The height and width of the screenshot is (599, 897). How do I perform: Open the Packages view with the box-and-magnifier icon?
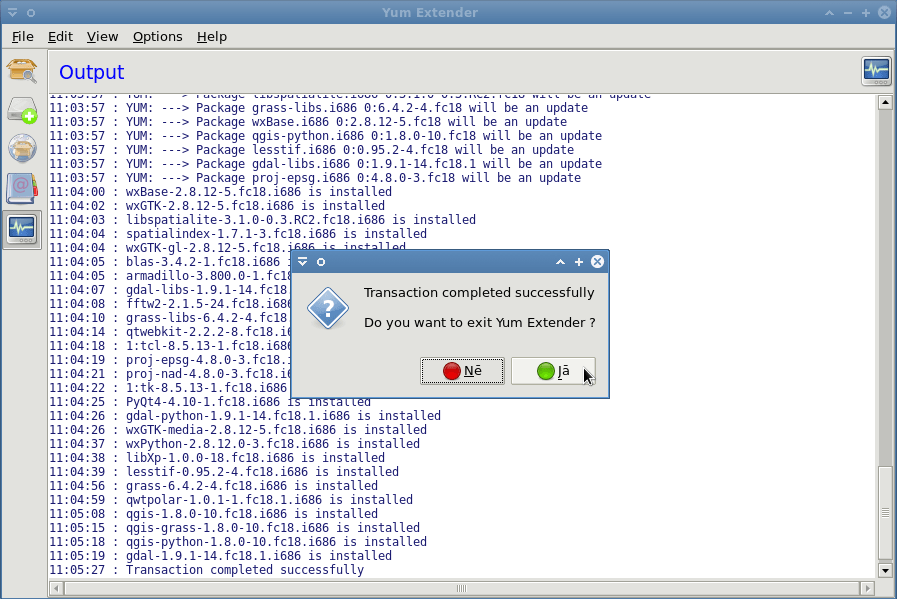(22, 72)
